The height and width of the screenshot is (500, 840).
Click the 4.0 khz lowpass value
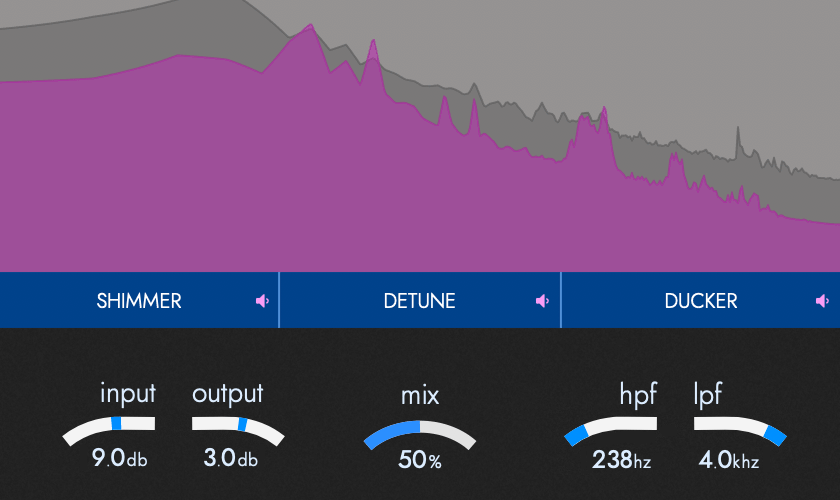[x=729, y=460]
